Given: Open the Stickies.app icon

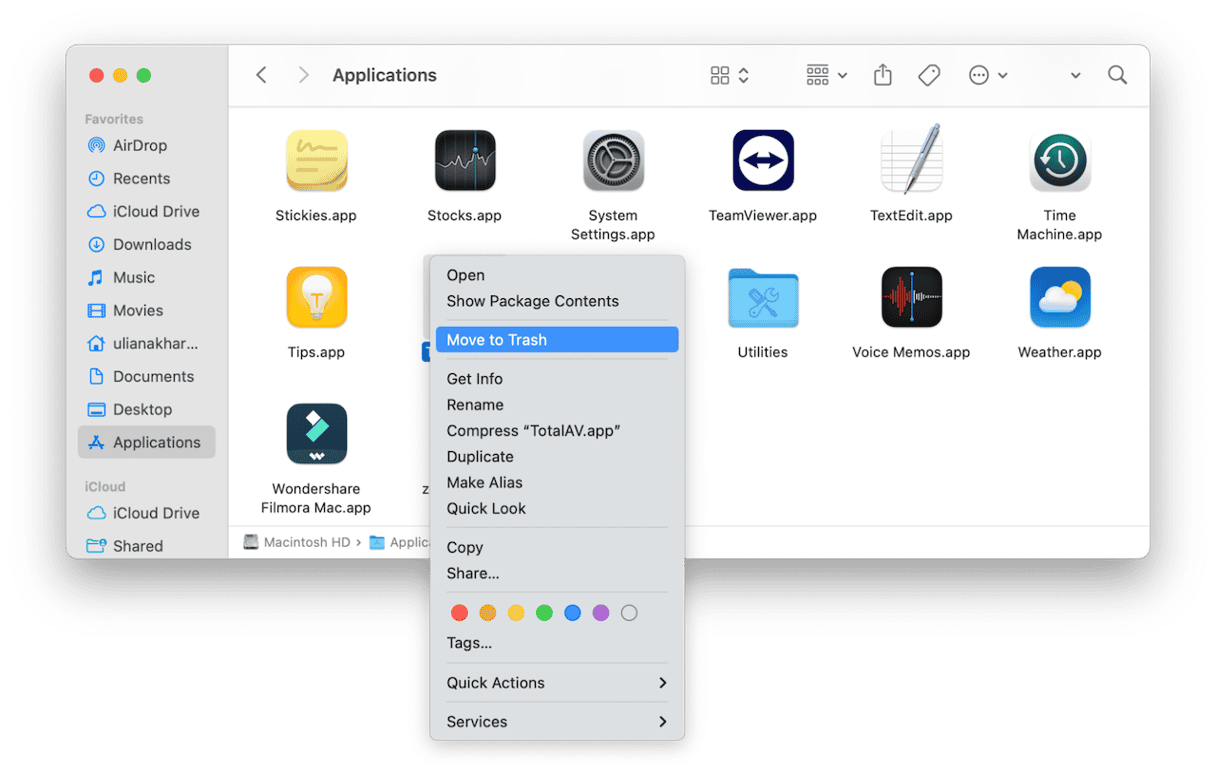Looking at the screenshot, I should pyautogui.click(x=316, y=160).
